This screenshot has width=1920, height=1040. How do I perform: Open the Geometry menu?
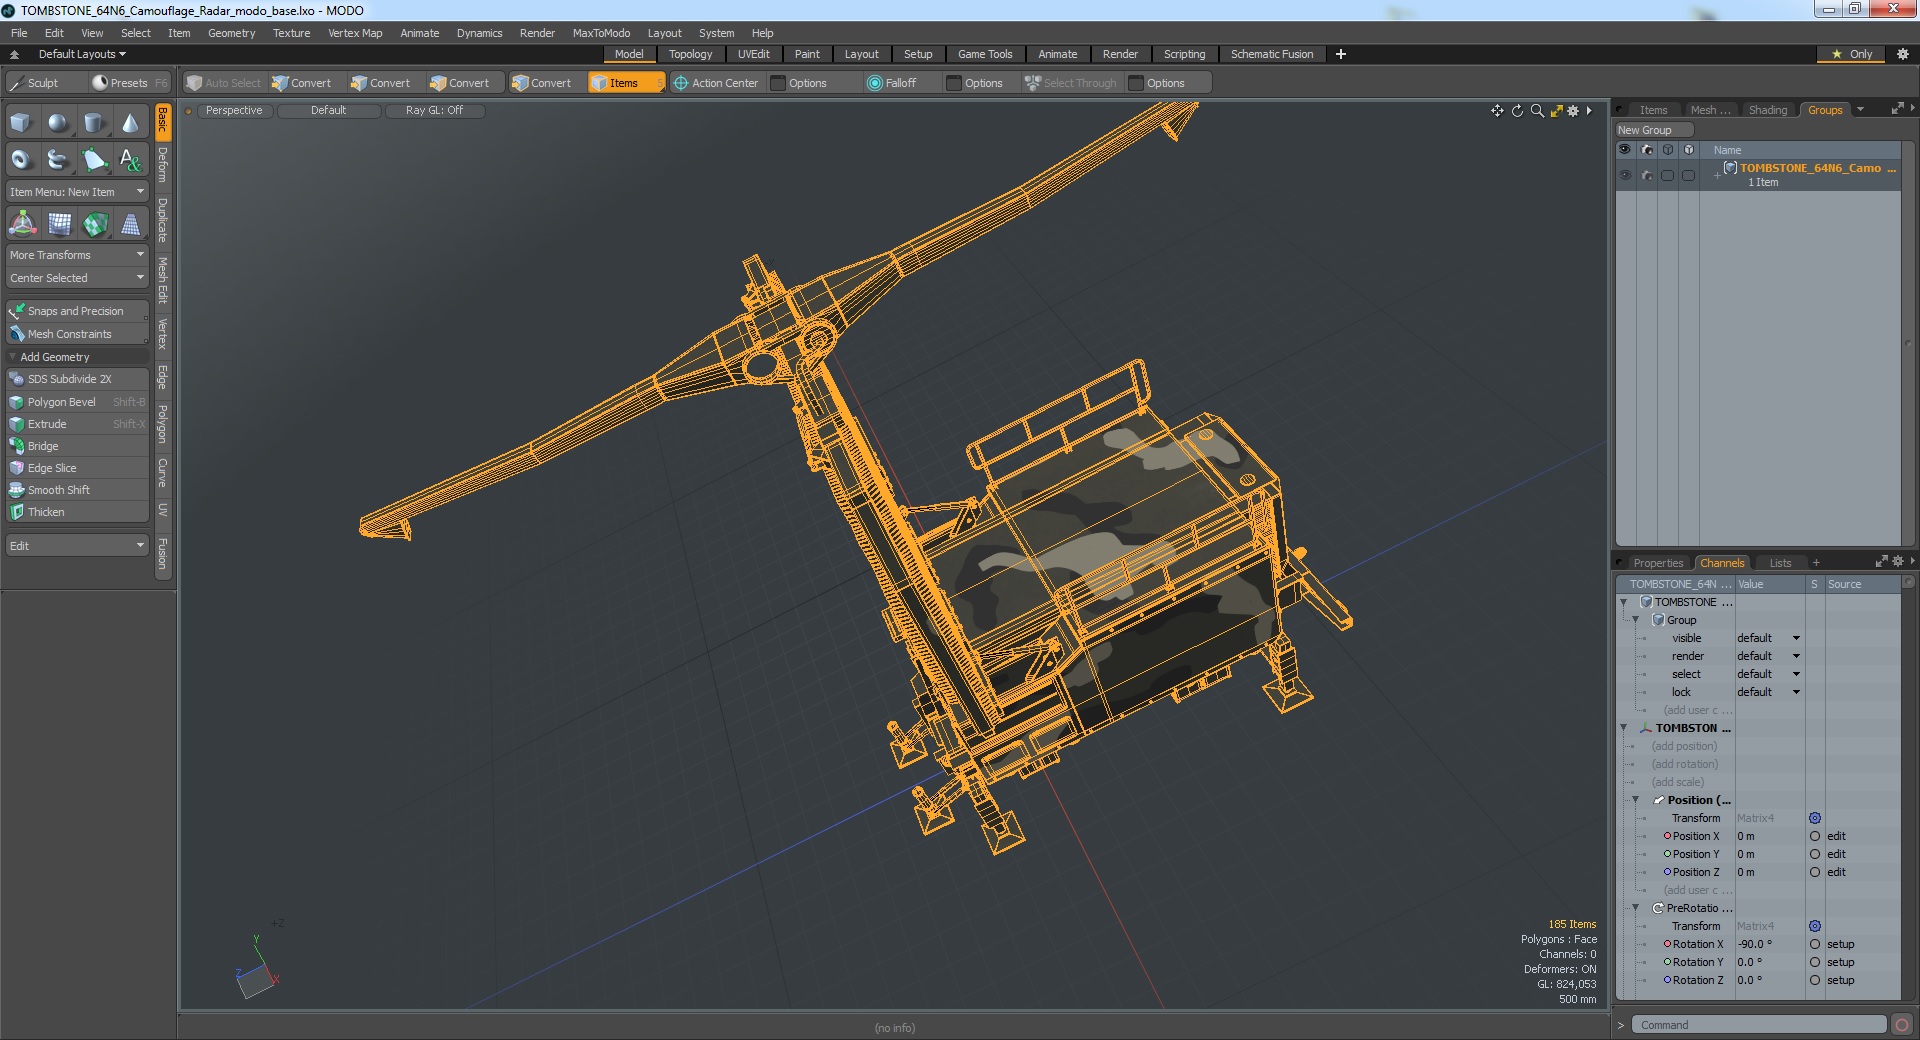point(231,33)
